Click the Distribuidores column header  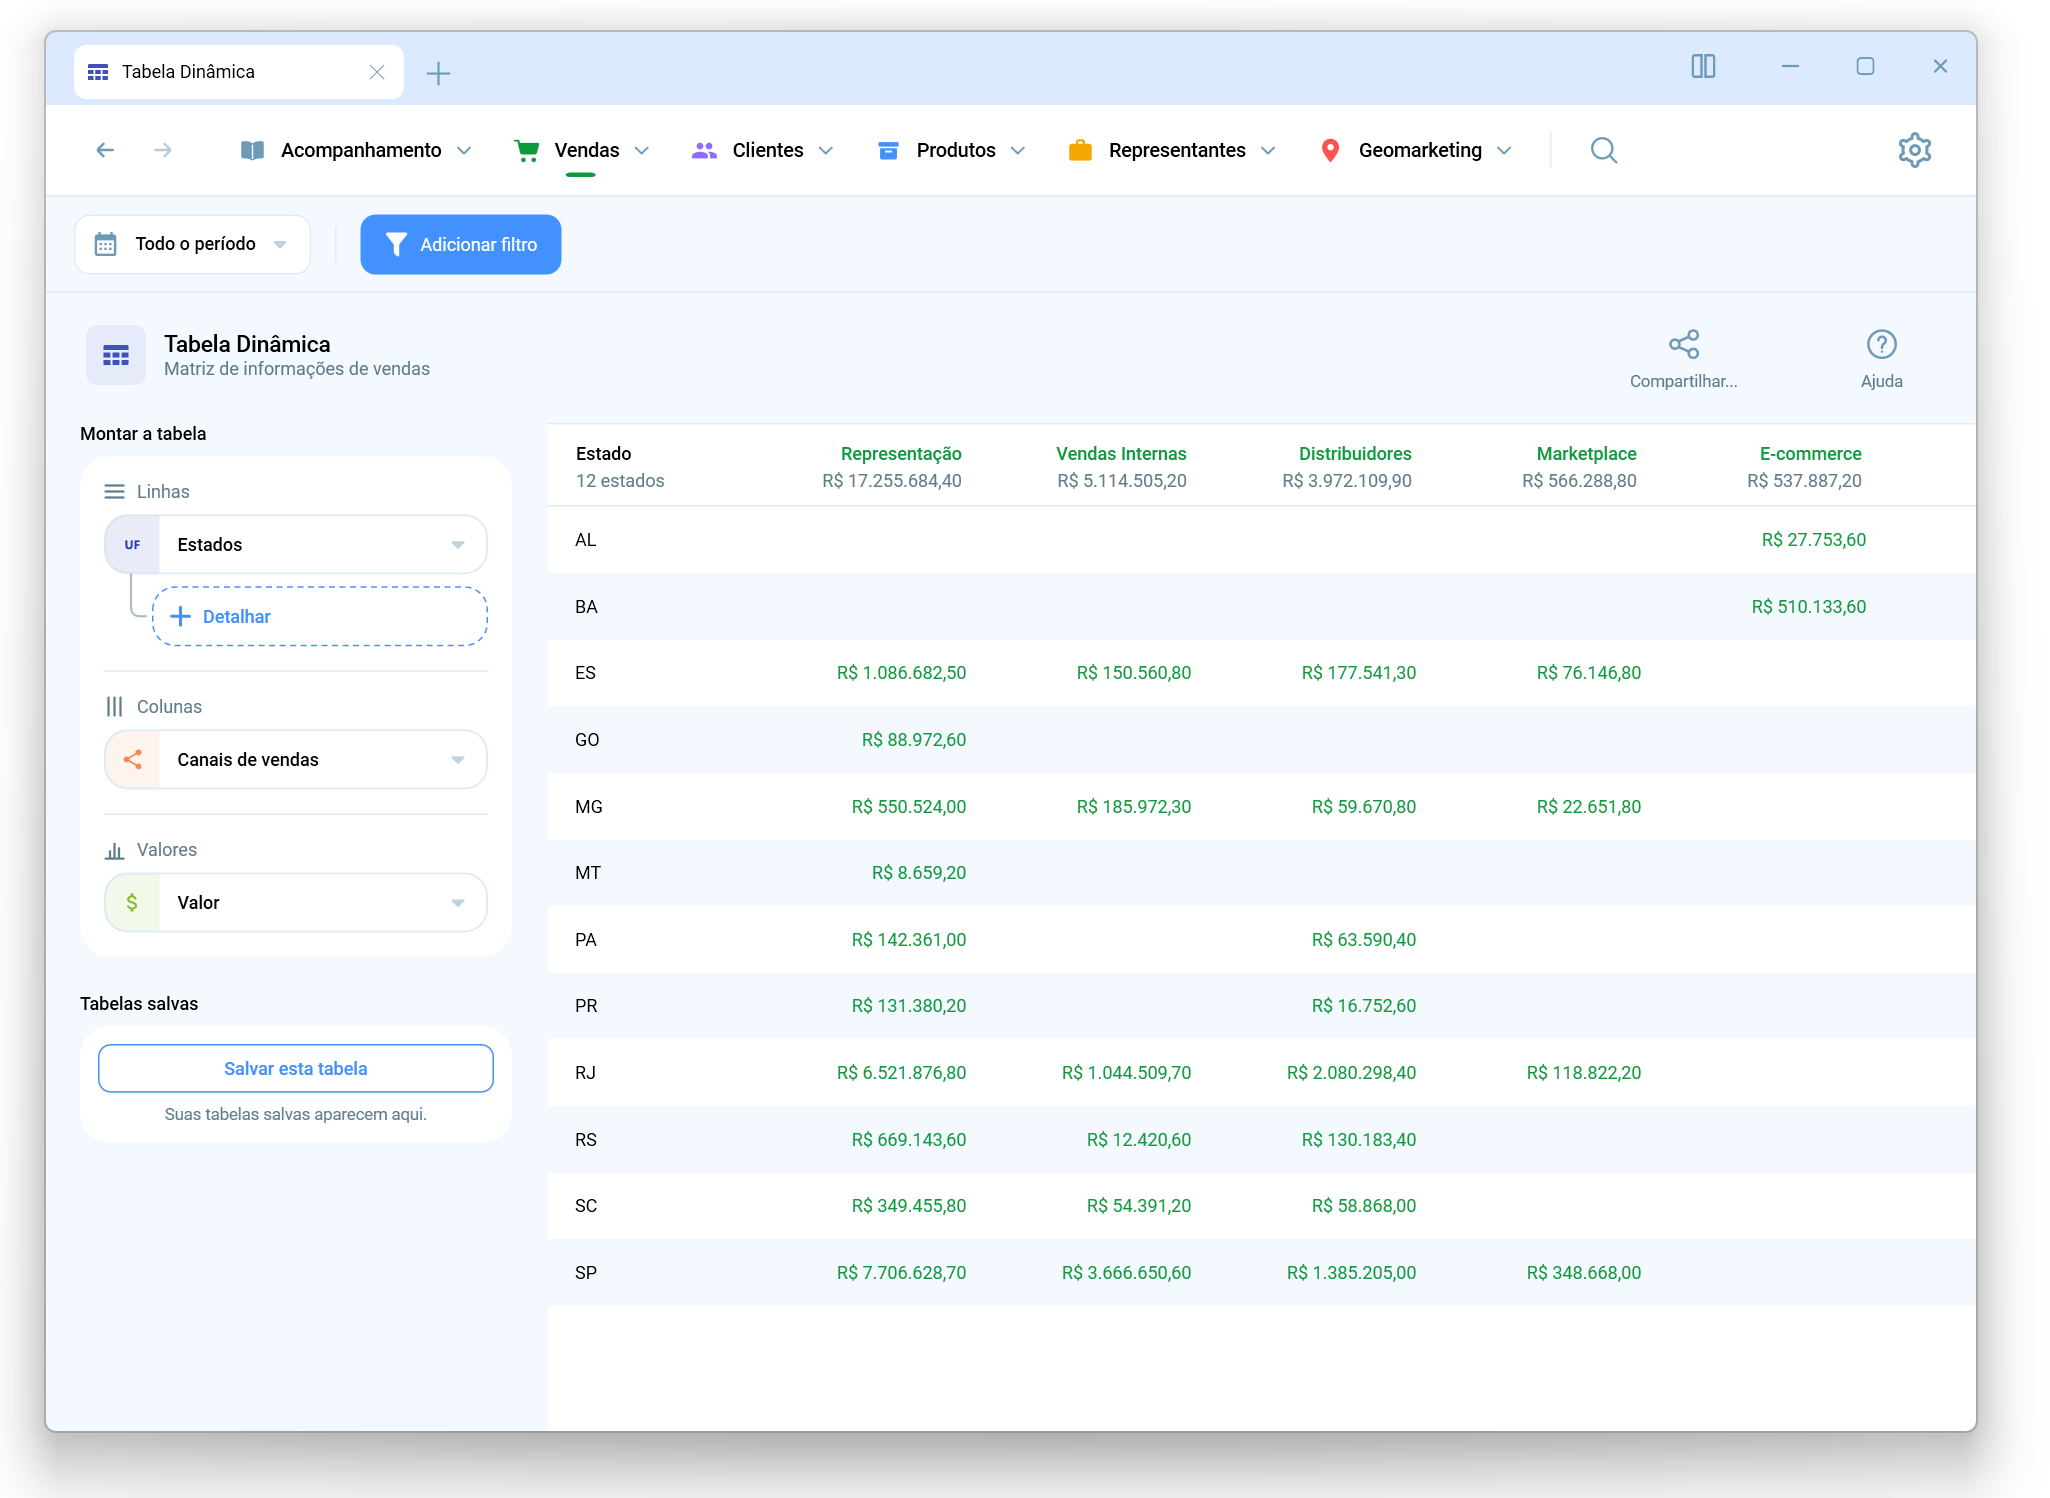(x=1355, y=454)
